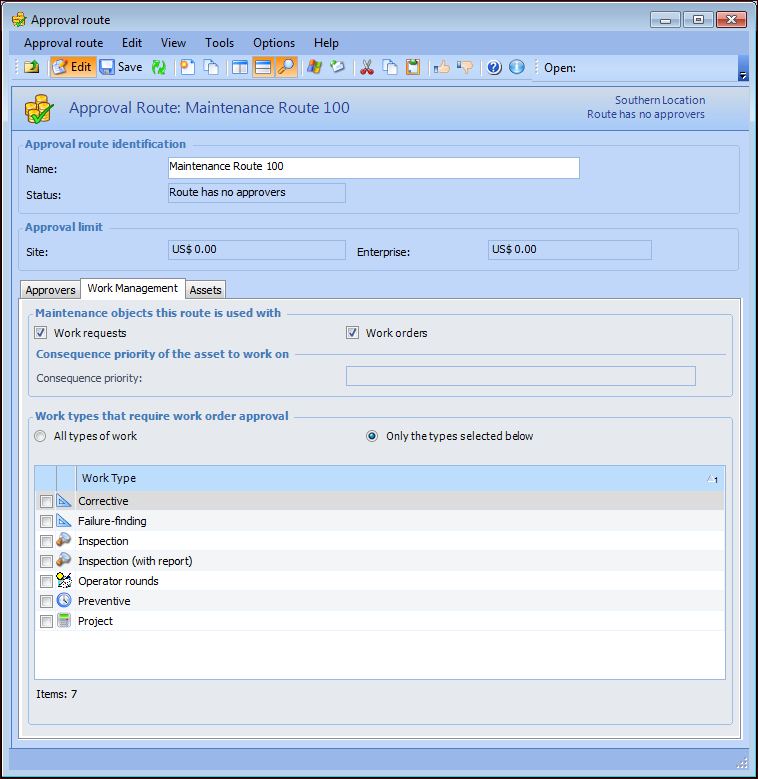Image resolution: width=758 pixels, height=779 pixels.
Task: Switch to the Assets tab
Action: tap(206, 290)
